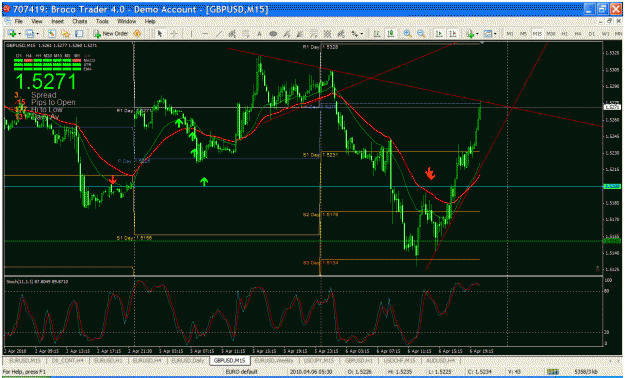The image size is (625, 378).
Task: Switch to the EURUSD,Weekly chart tab
Action: point(273,360)
